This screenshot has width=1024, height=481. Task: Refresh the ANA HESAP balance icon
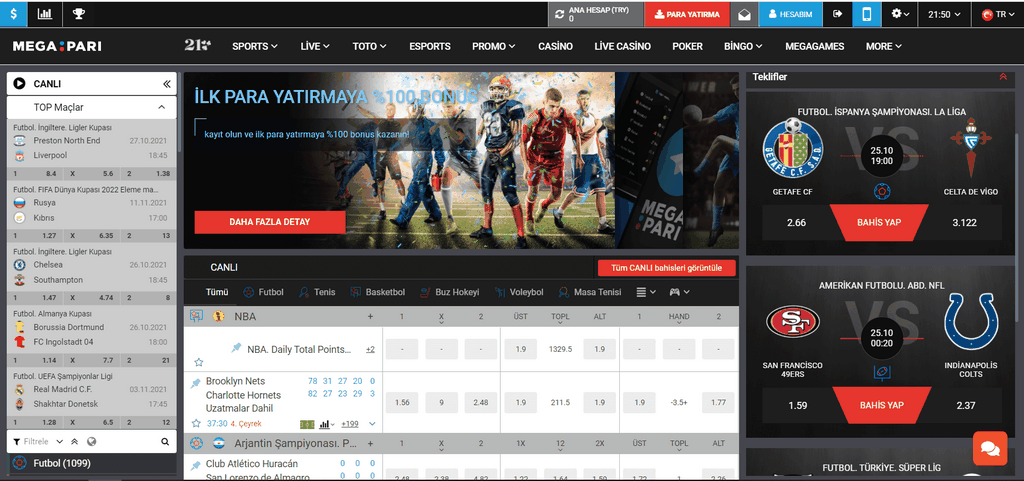[x=559, y=14]
